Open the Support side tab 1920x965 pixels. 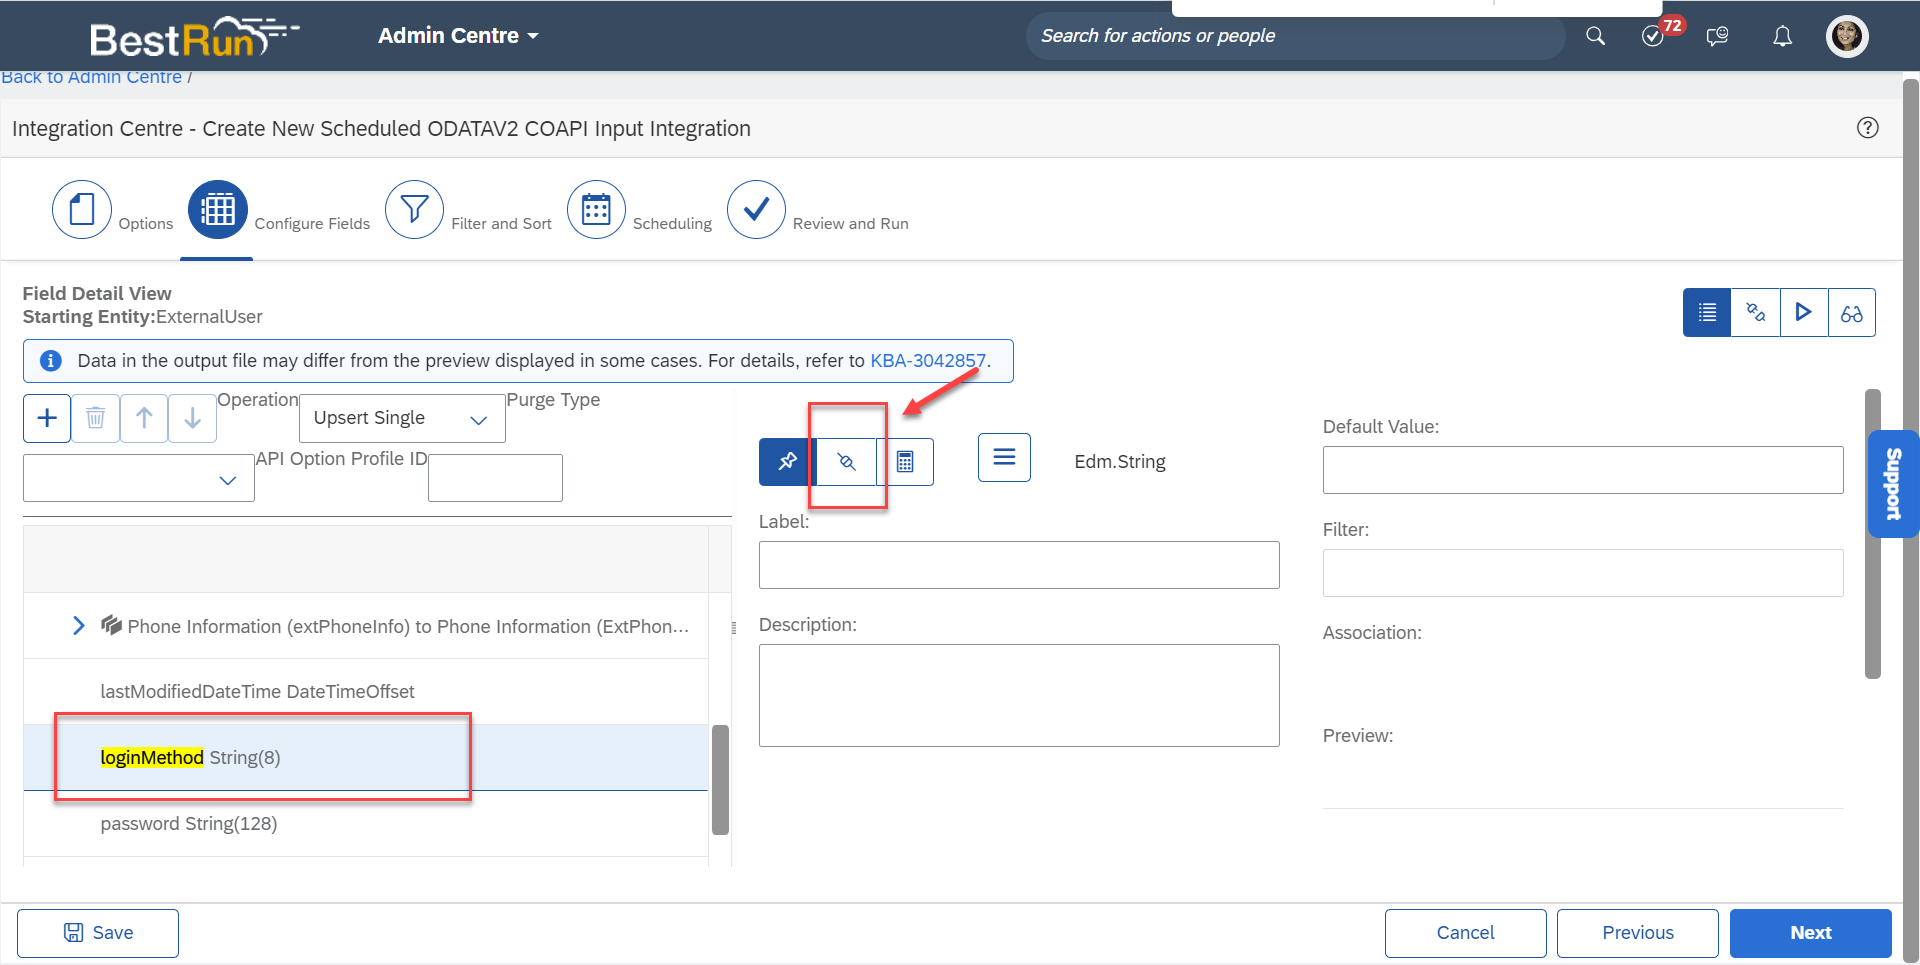(1893, 484)
